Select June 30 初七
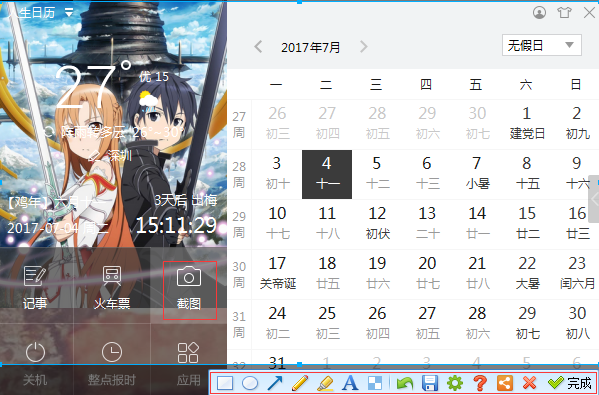The width and height of the screenshot is (599, 395). point(477,124)
